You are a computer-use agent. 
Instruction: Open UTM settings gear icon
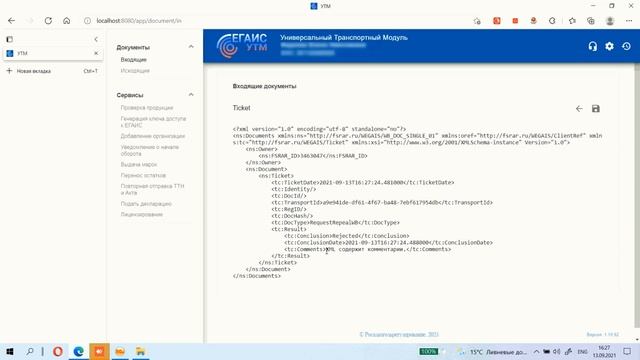tap(609, 46)
